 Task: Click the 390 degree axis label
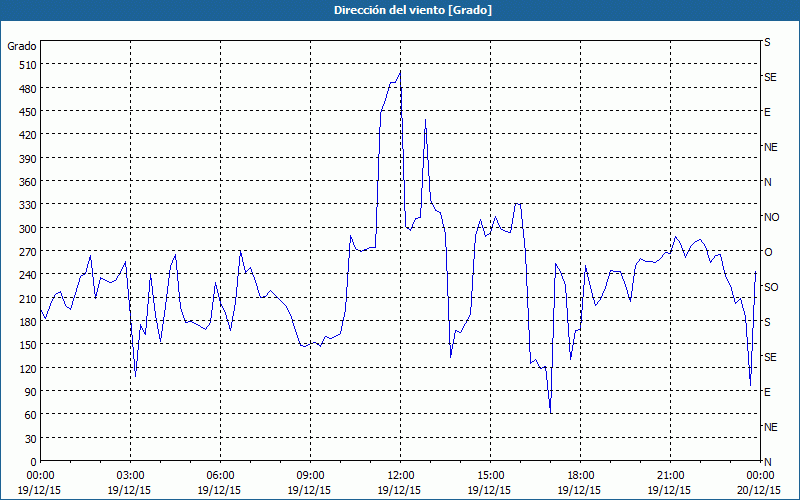[x=29, y=159]
